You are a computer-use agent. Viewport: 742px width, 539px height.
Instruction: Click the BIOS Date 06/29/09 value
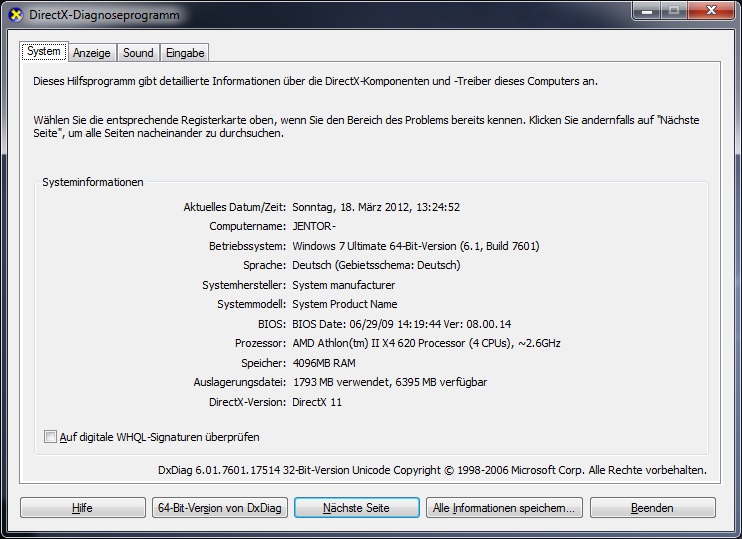coord(402,324)
